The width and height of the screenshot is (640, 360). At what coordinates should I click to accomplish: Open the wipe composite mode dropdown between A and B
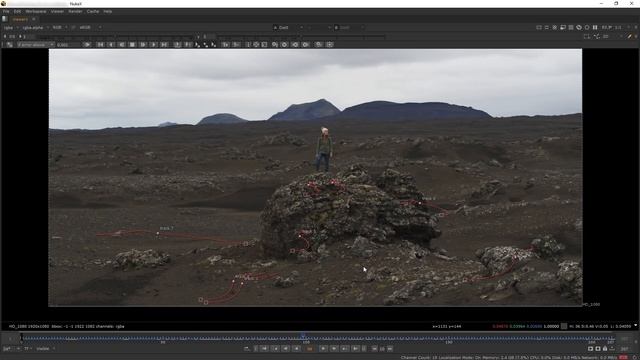[319, 27]
